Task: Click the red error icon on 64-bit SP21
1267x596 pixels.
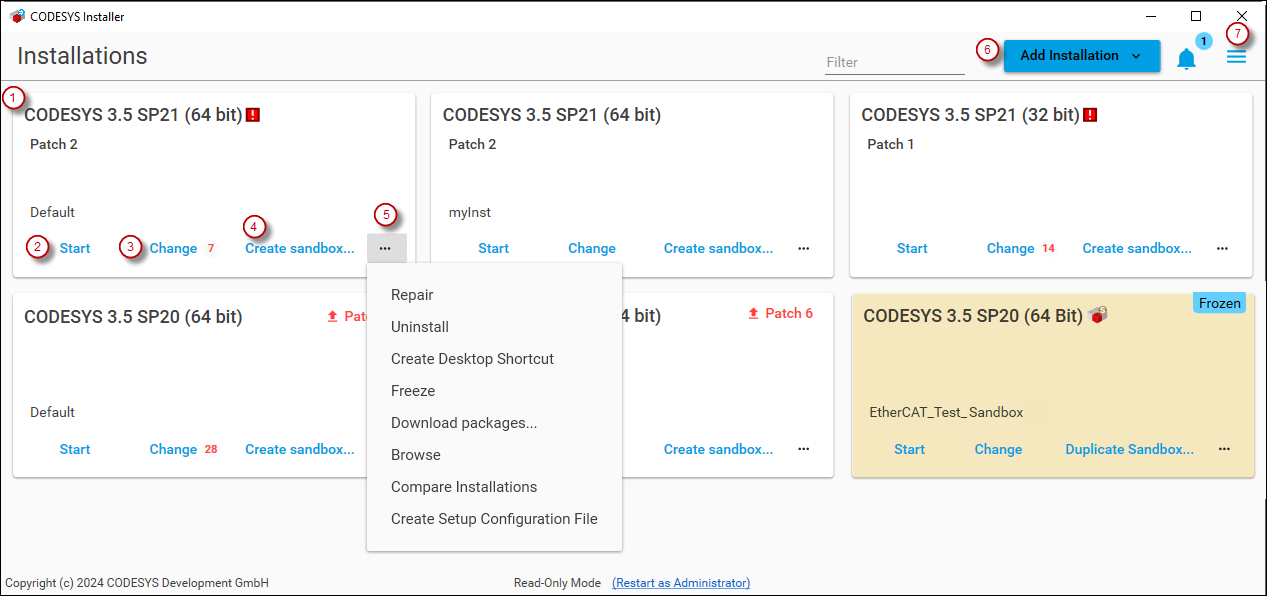Action: click(252, 114)
